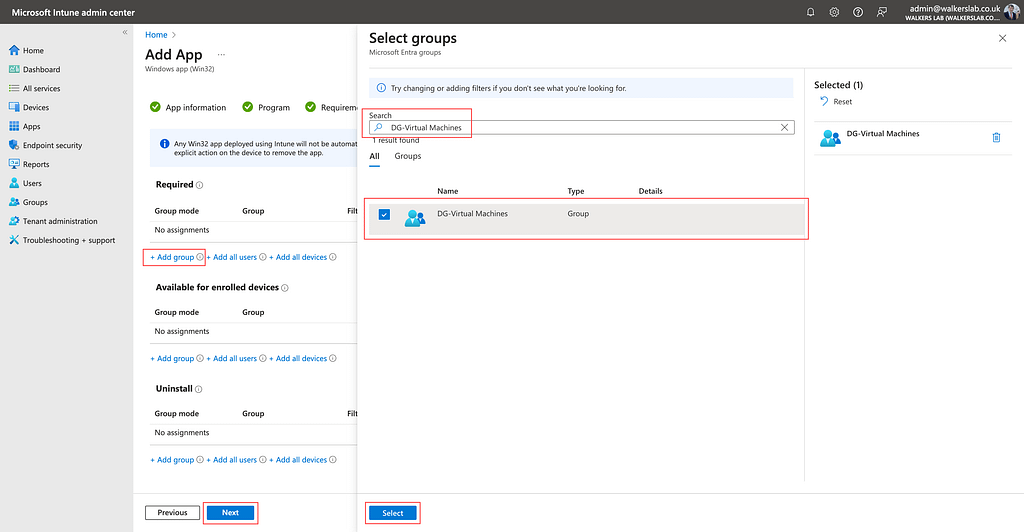Click the Next button

230,513
